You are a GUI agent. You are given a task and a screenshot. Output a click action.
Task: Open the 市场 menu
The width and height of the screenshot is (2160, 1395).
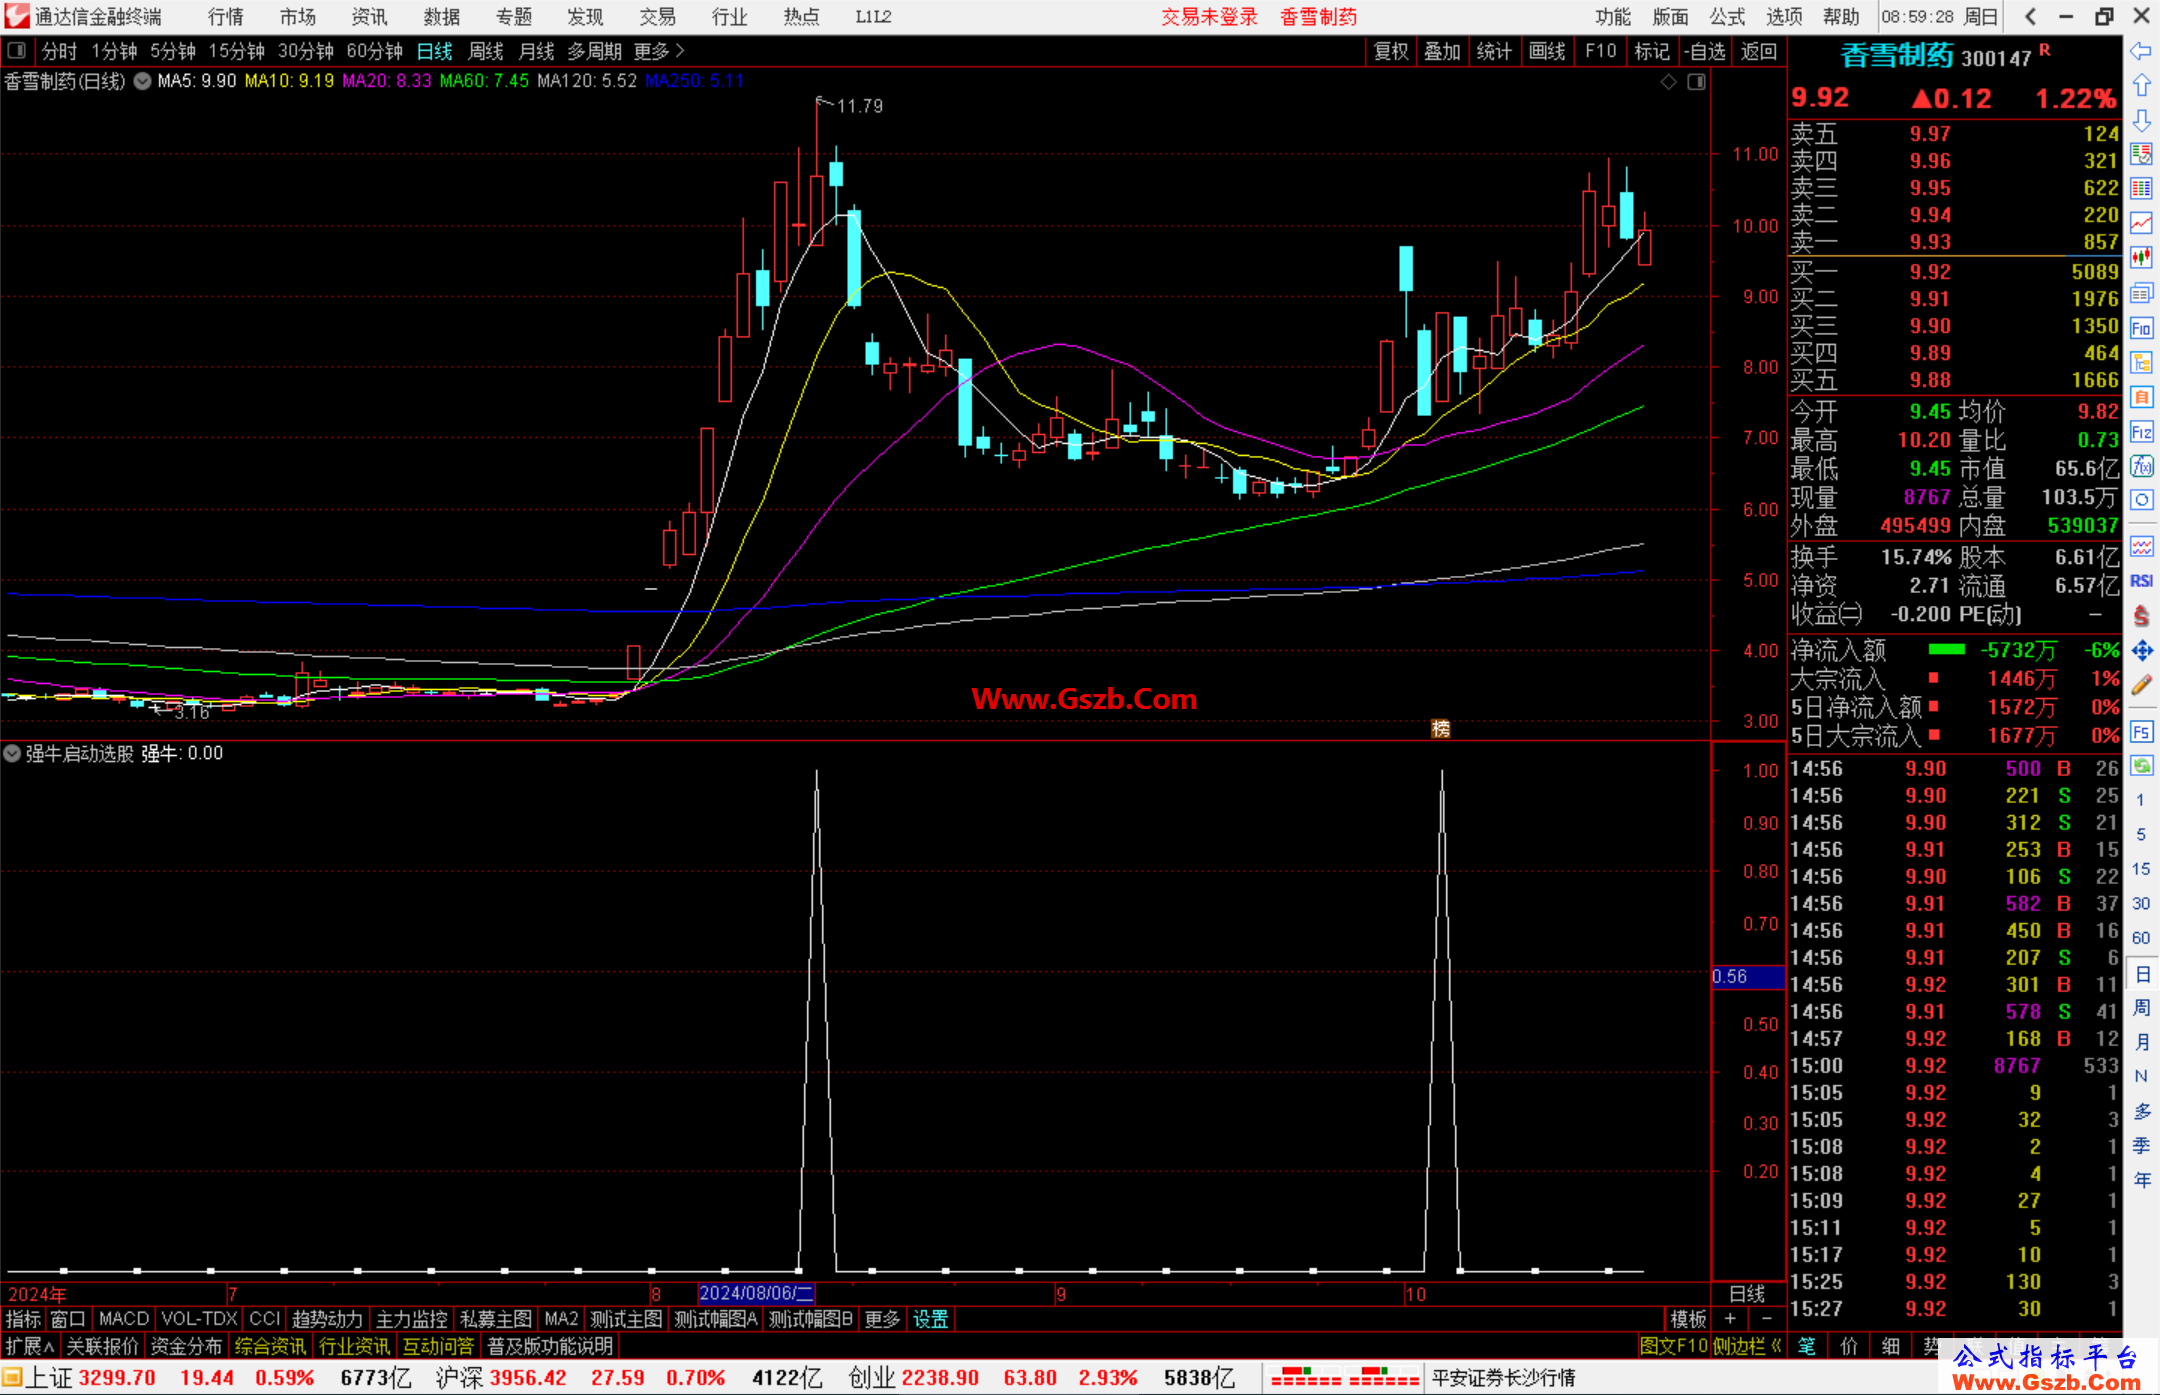pos(298,17)
